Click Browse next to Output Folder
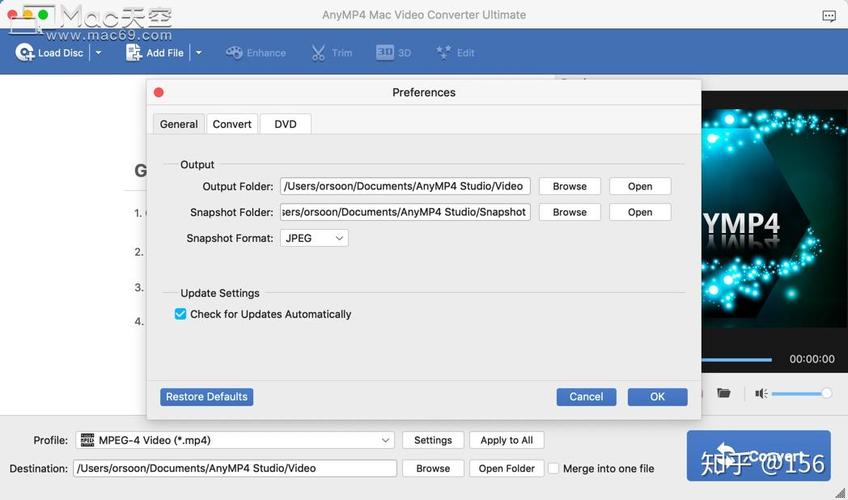The image size is (848, 500). 569,186
